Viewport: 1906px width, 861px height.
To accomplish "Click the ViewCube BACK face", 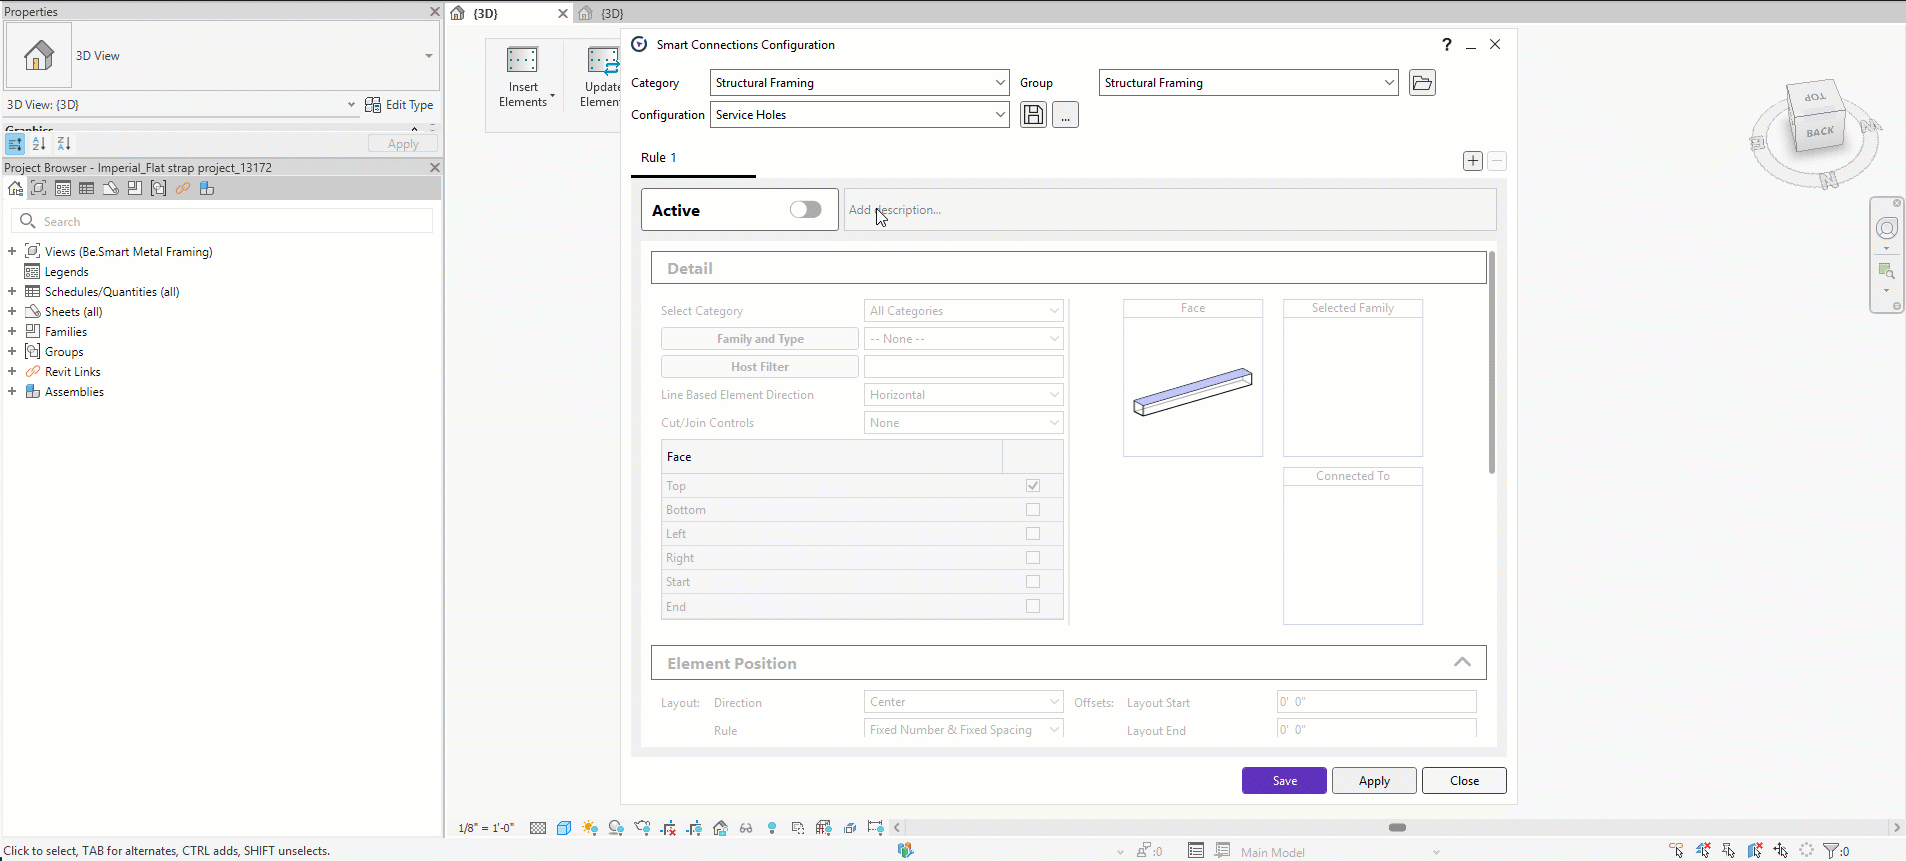I will tap(1820, 132).
